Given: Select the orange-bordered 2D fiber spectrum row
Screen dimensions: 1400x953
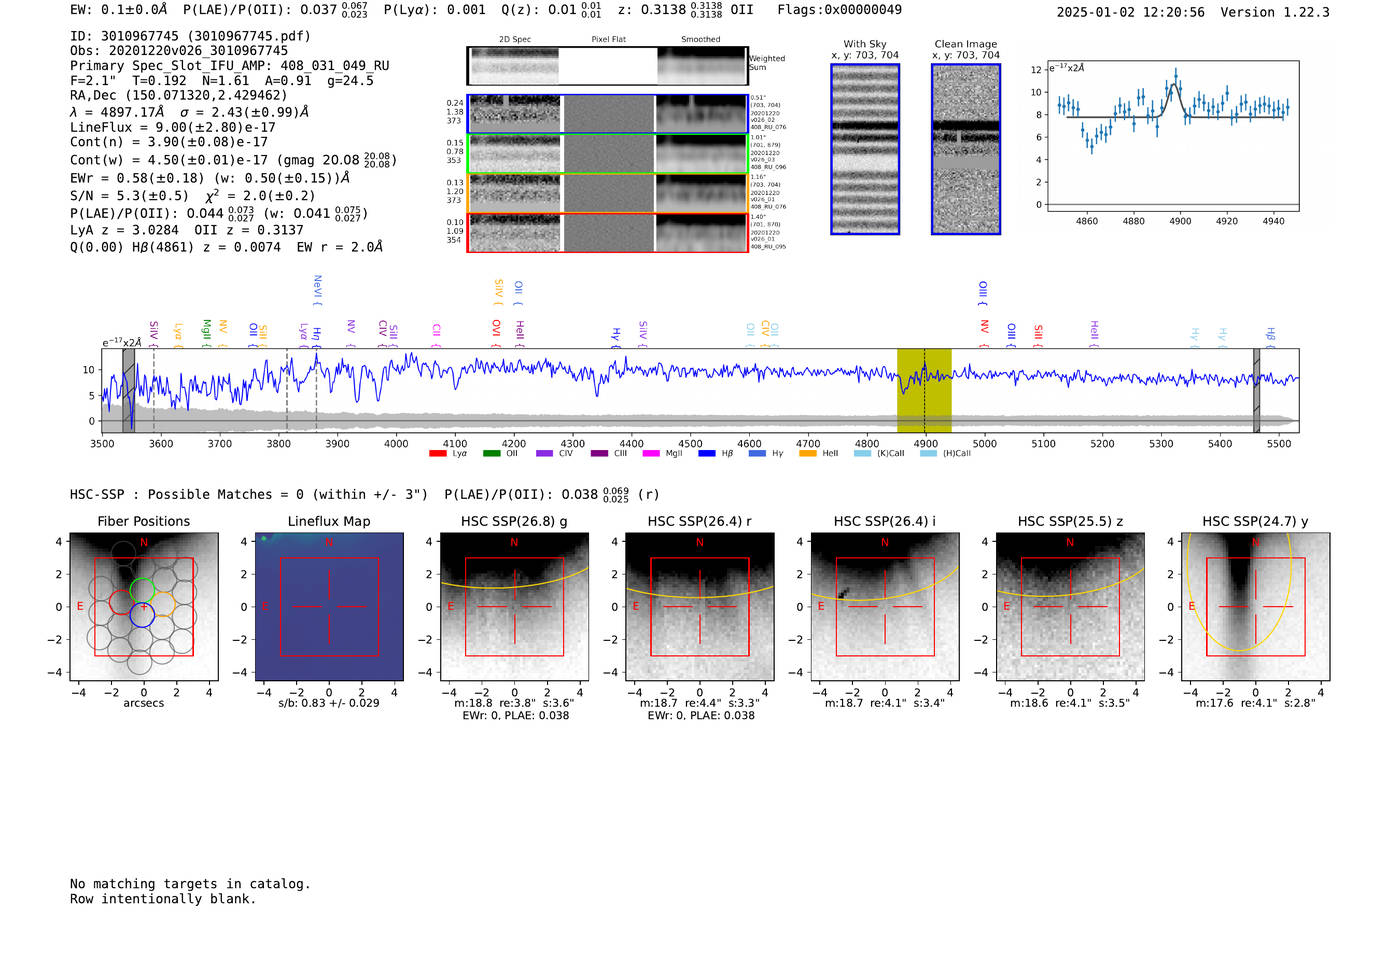Looking at the screenshot, I should [x=607, y=193].
